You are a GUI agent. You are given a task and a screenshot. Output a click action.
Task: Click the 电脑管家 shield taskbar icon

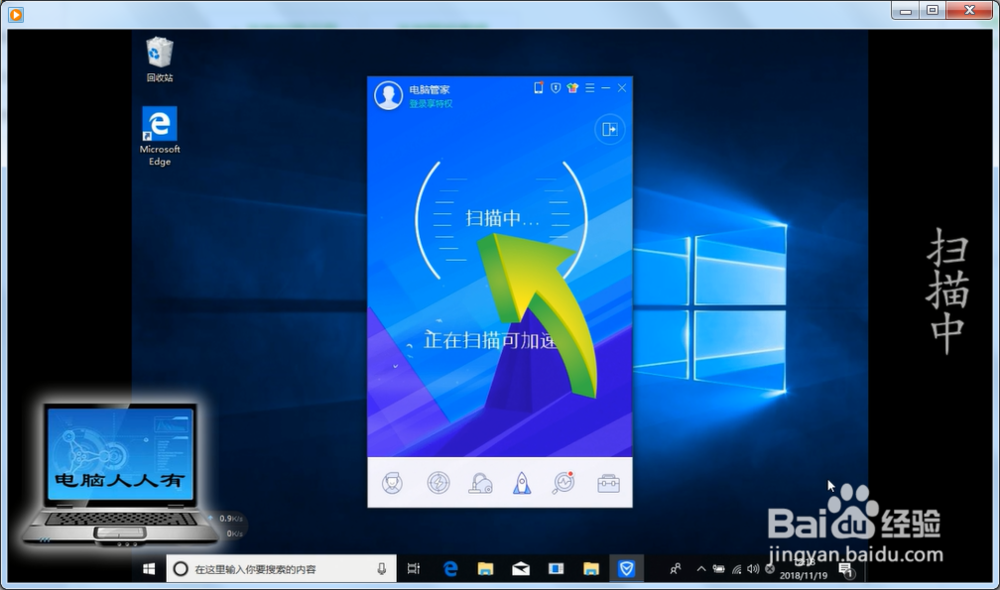(626, 568)
